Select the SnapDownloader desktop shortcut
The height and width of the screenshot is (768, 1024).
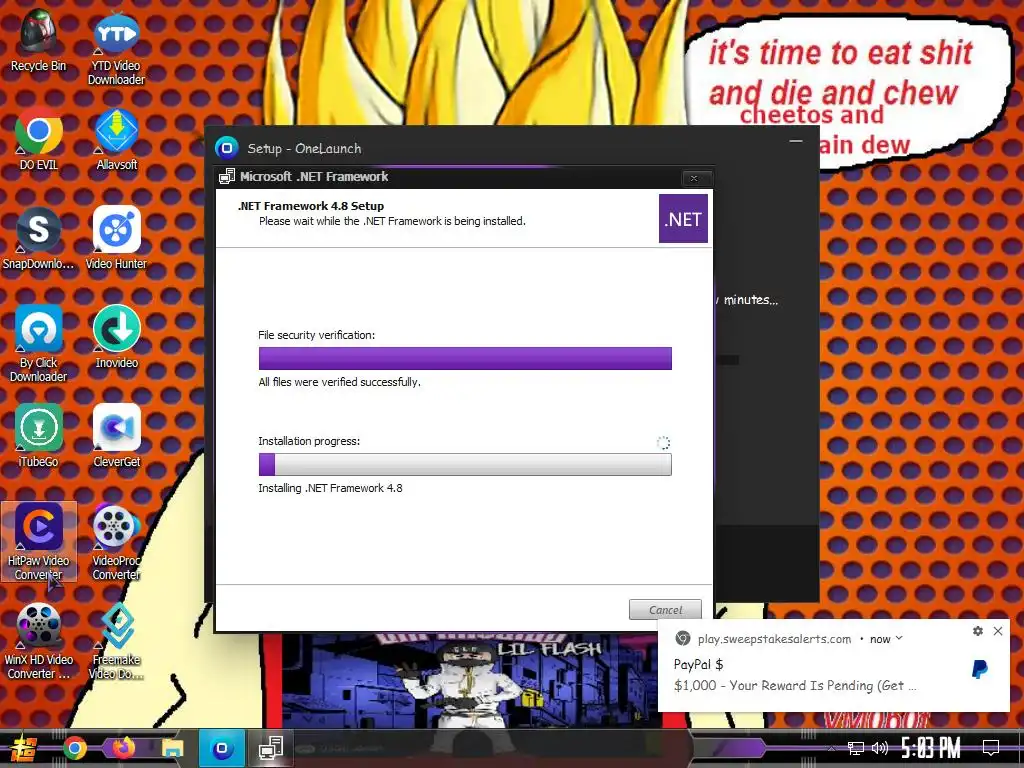pos(39,238)
